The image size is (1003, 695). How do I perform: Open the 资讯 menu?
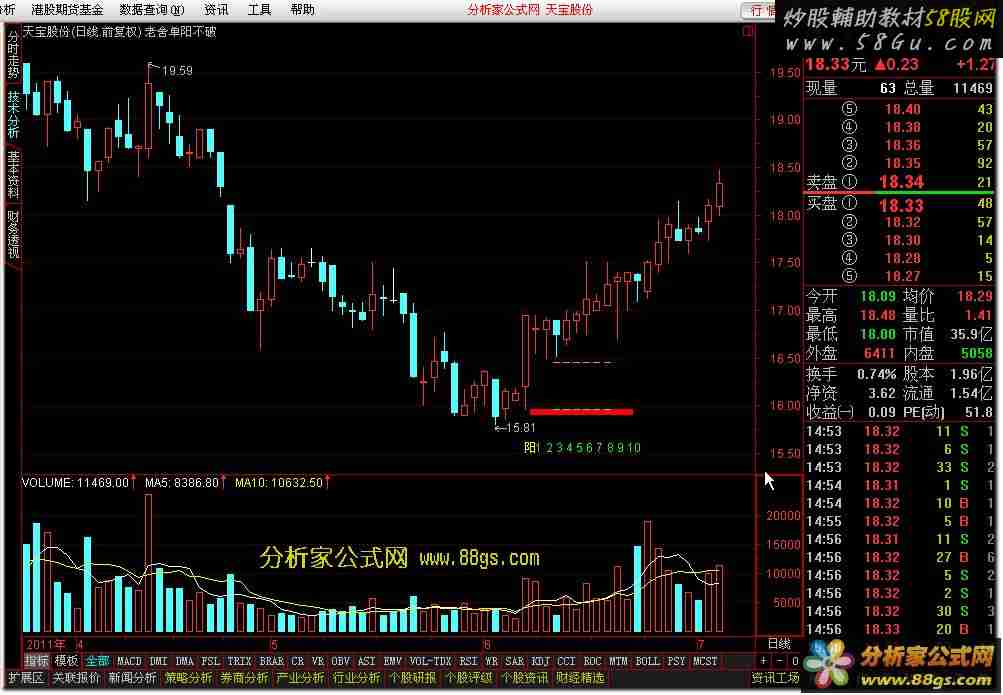[216, 10]
